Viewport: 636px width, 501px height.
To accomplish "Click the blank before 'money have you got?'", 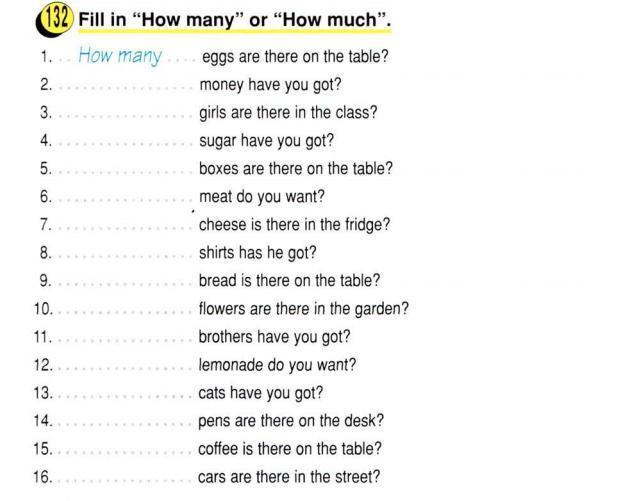I will click(x=126, y=87).
